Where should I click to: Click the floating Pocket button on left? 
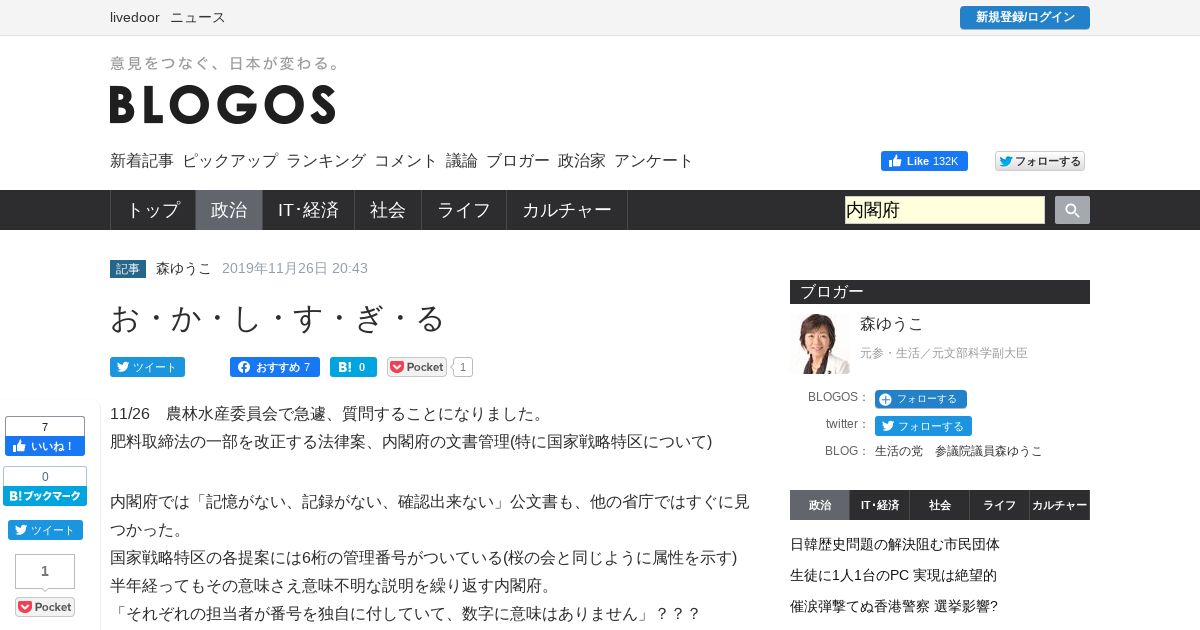pos(45,607)
